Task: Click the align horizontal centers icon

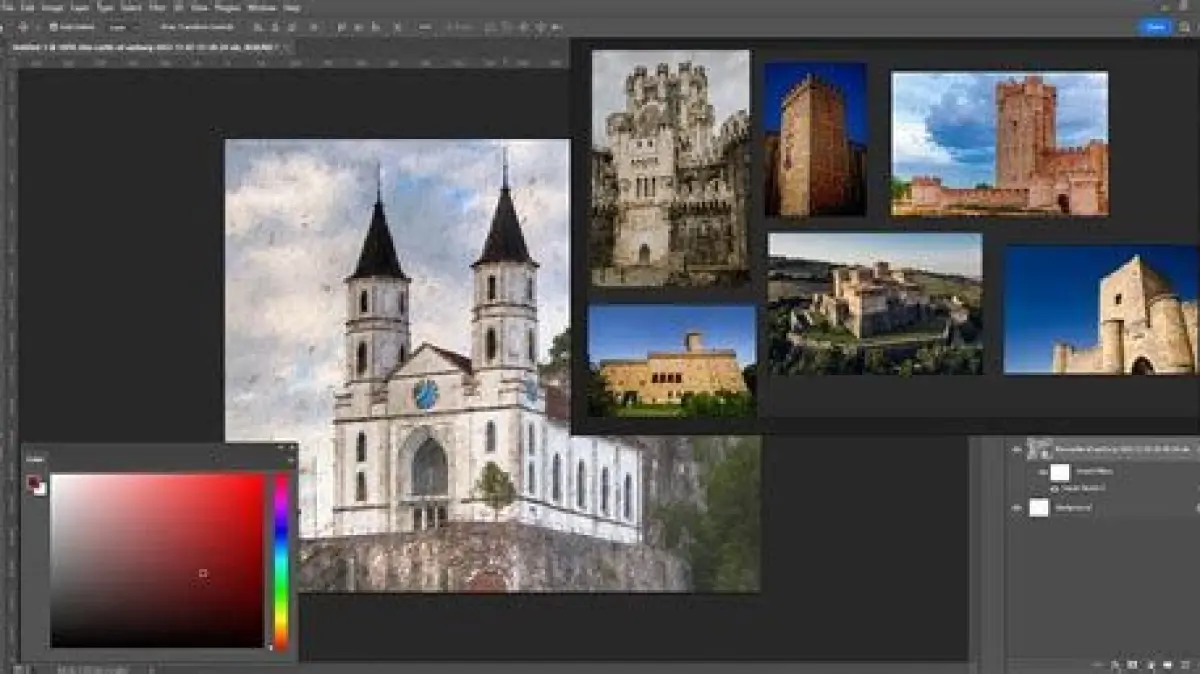Action: pos(274,27)
